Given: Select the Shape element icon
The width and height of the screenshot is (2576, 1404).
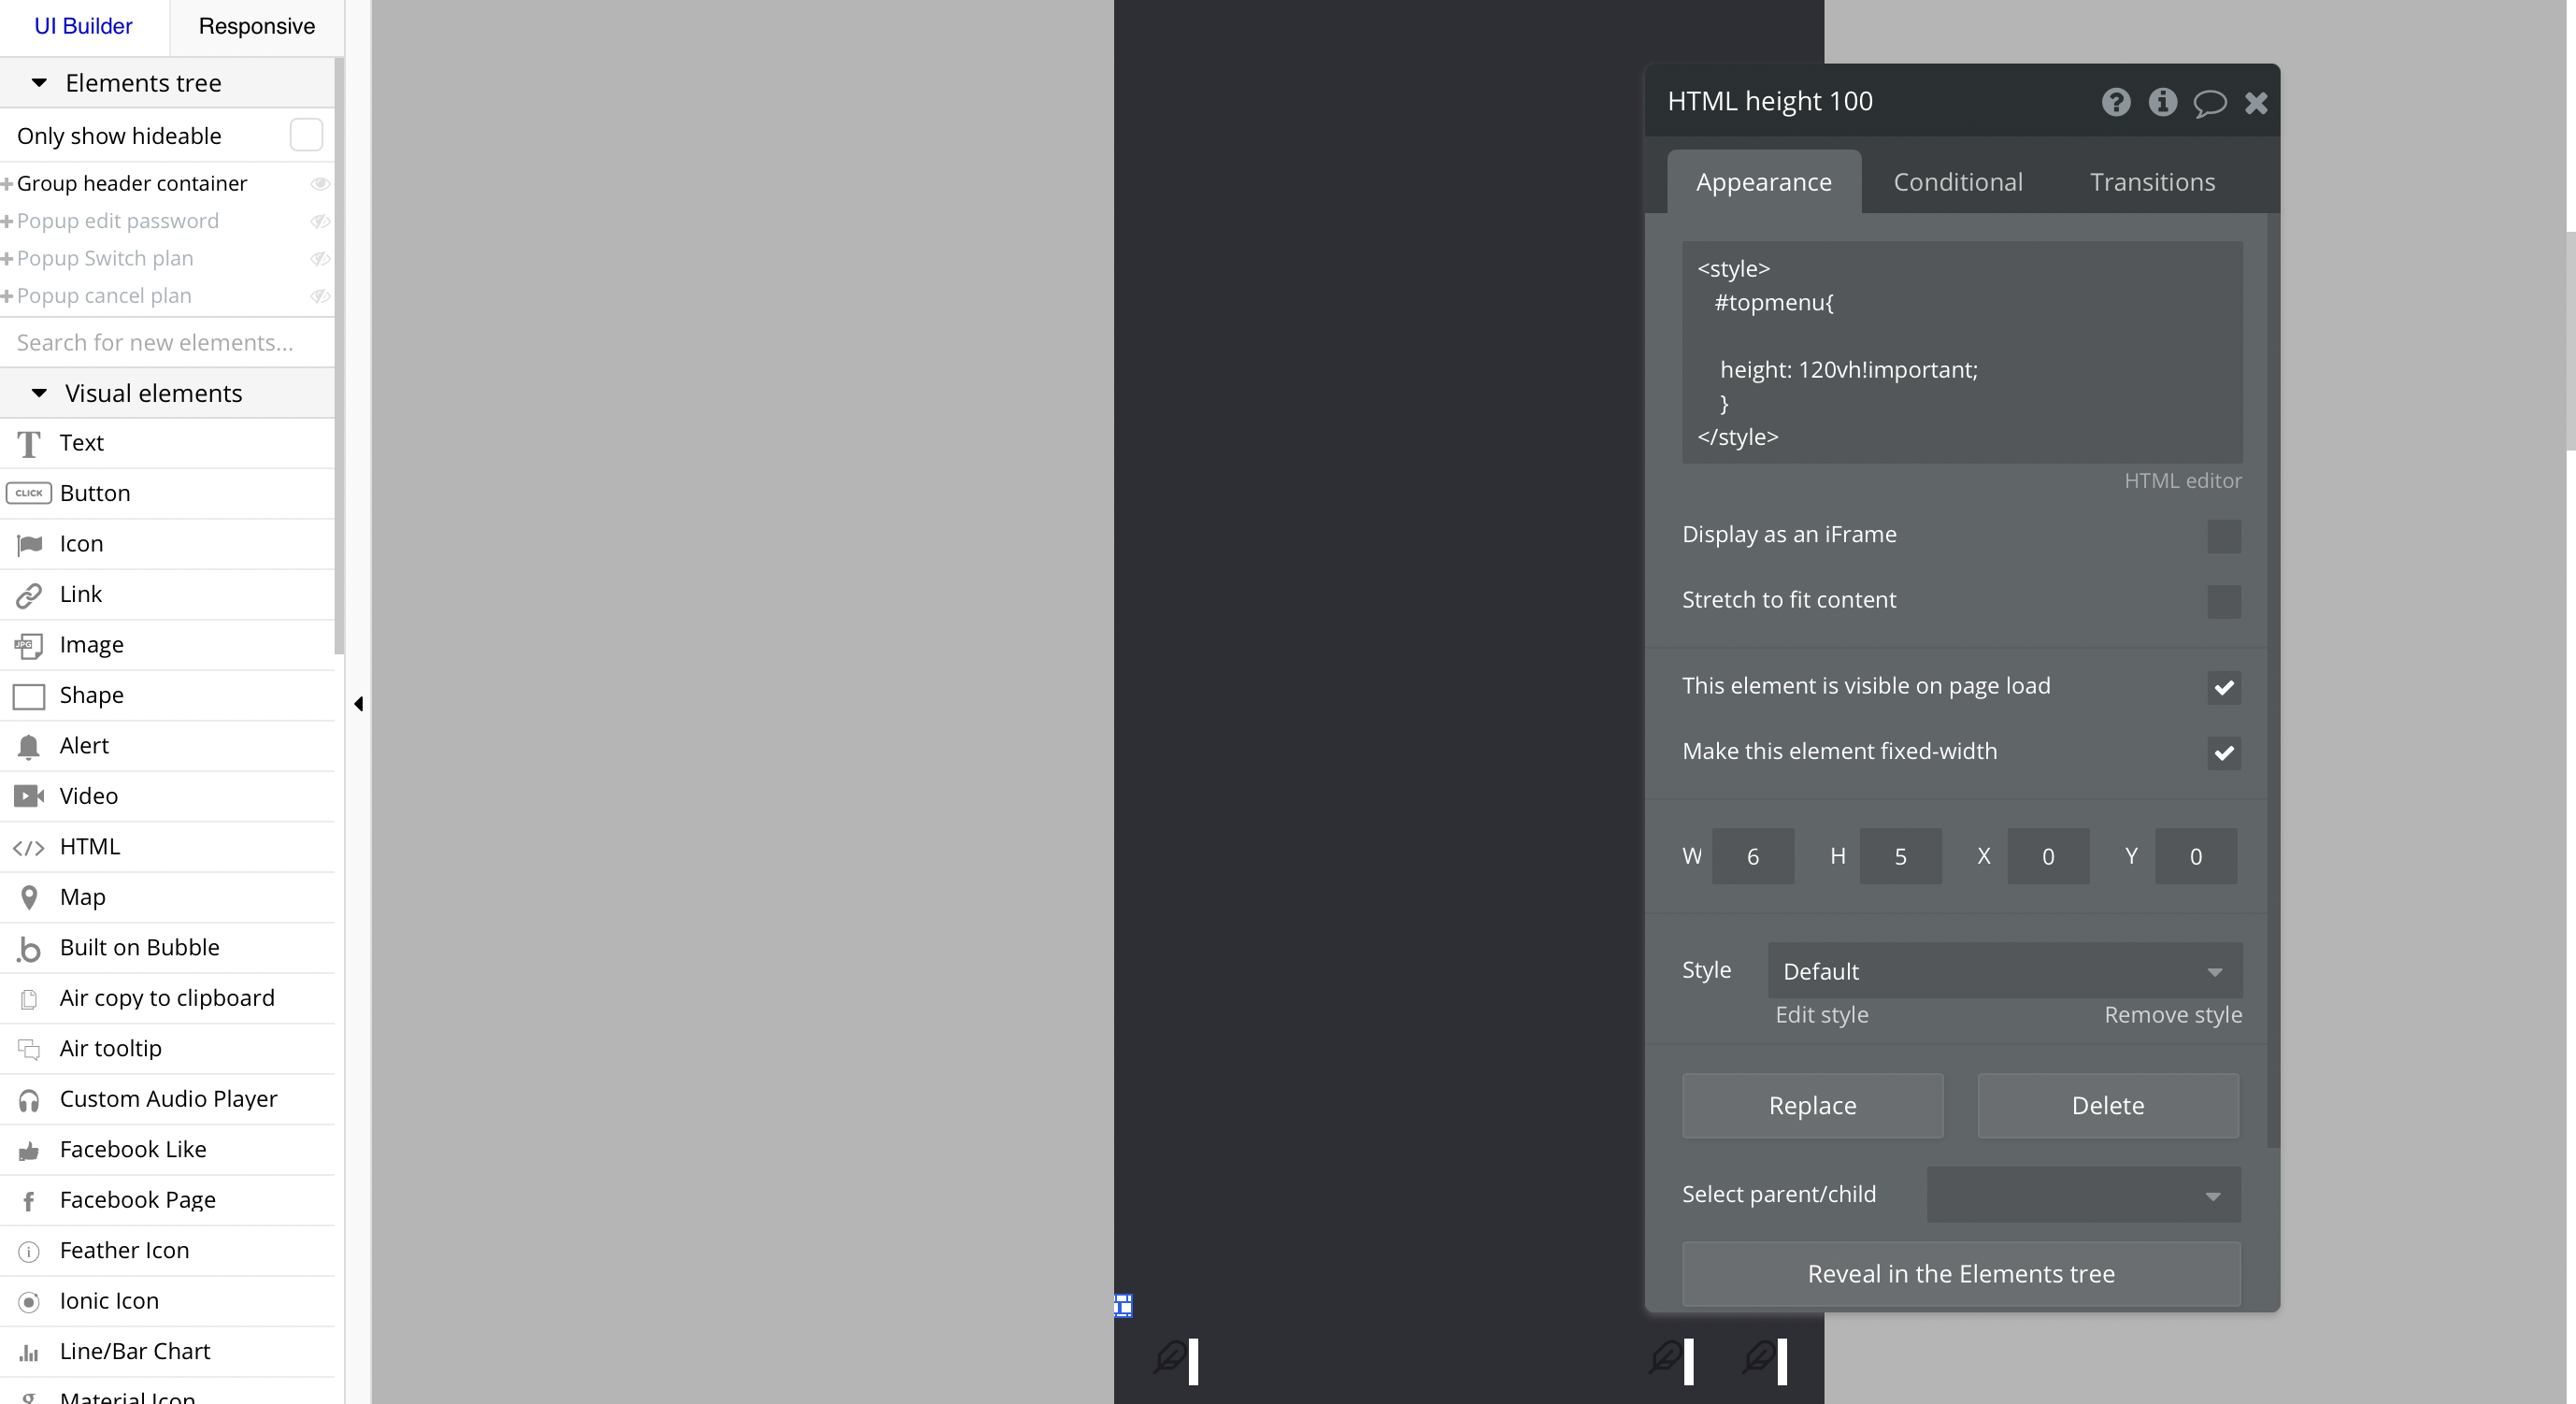Looking at the screenshot, I should coord(29,696).
